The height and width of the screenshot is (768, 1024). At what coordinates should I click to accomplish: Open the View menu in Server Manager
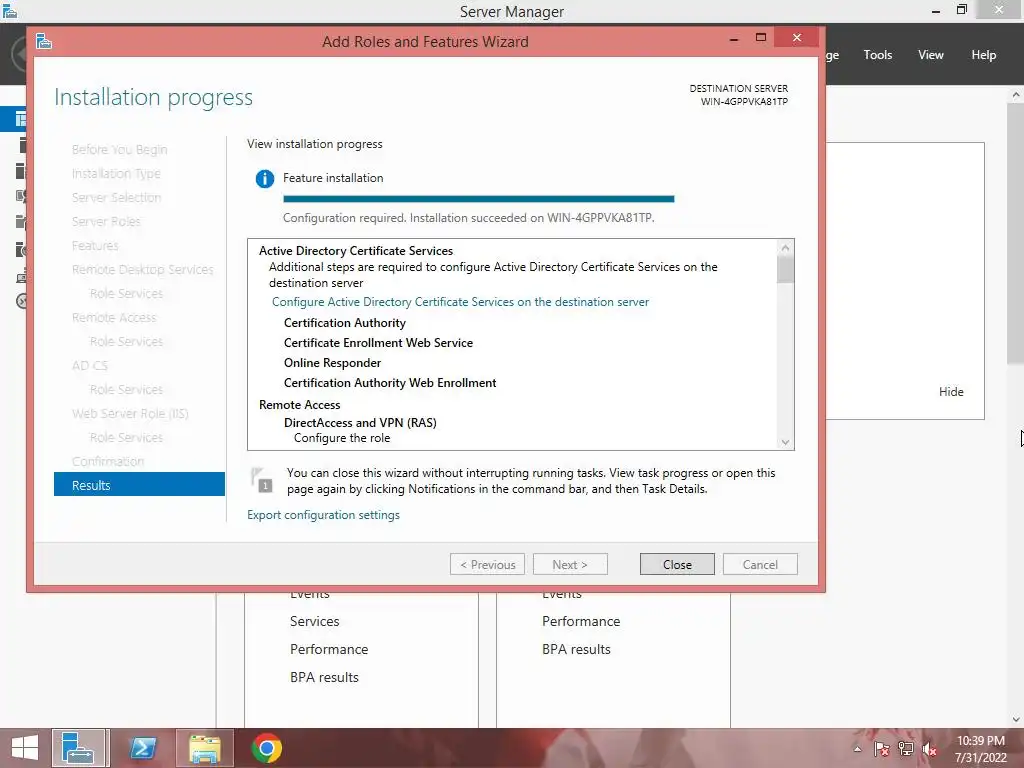[x=930, y=55]
